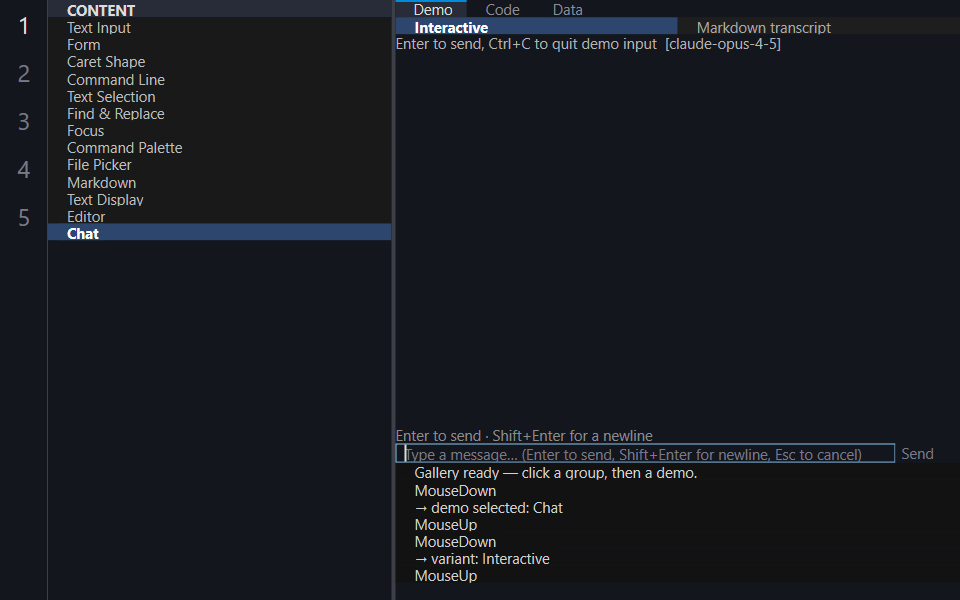Select the Form demo in the list
Viewport: 960px width, 600px height.
(219, 45)
